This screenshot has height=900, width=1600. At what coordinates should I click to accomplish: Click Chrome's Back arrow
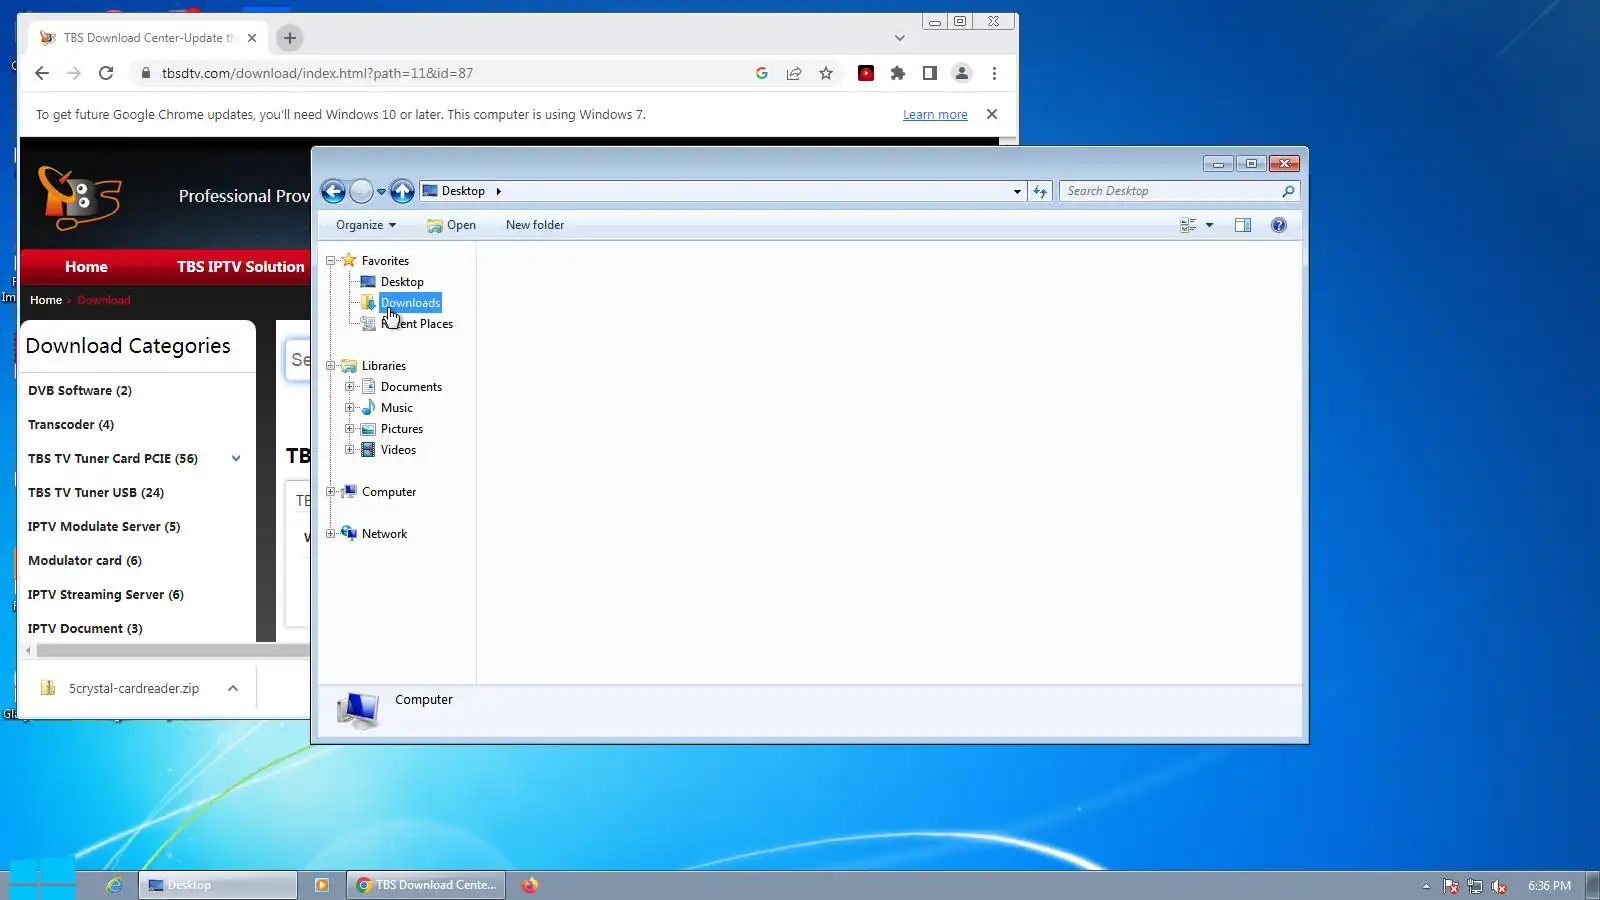pos(42,73)
